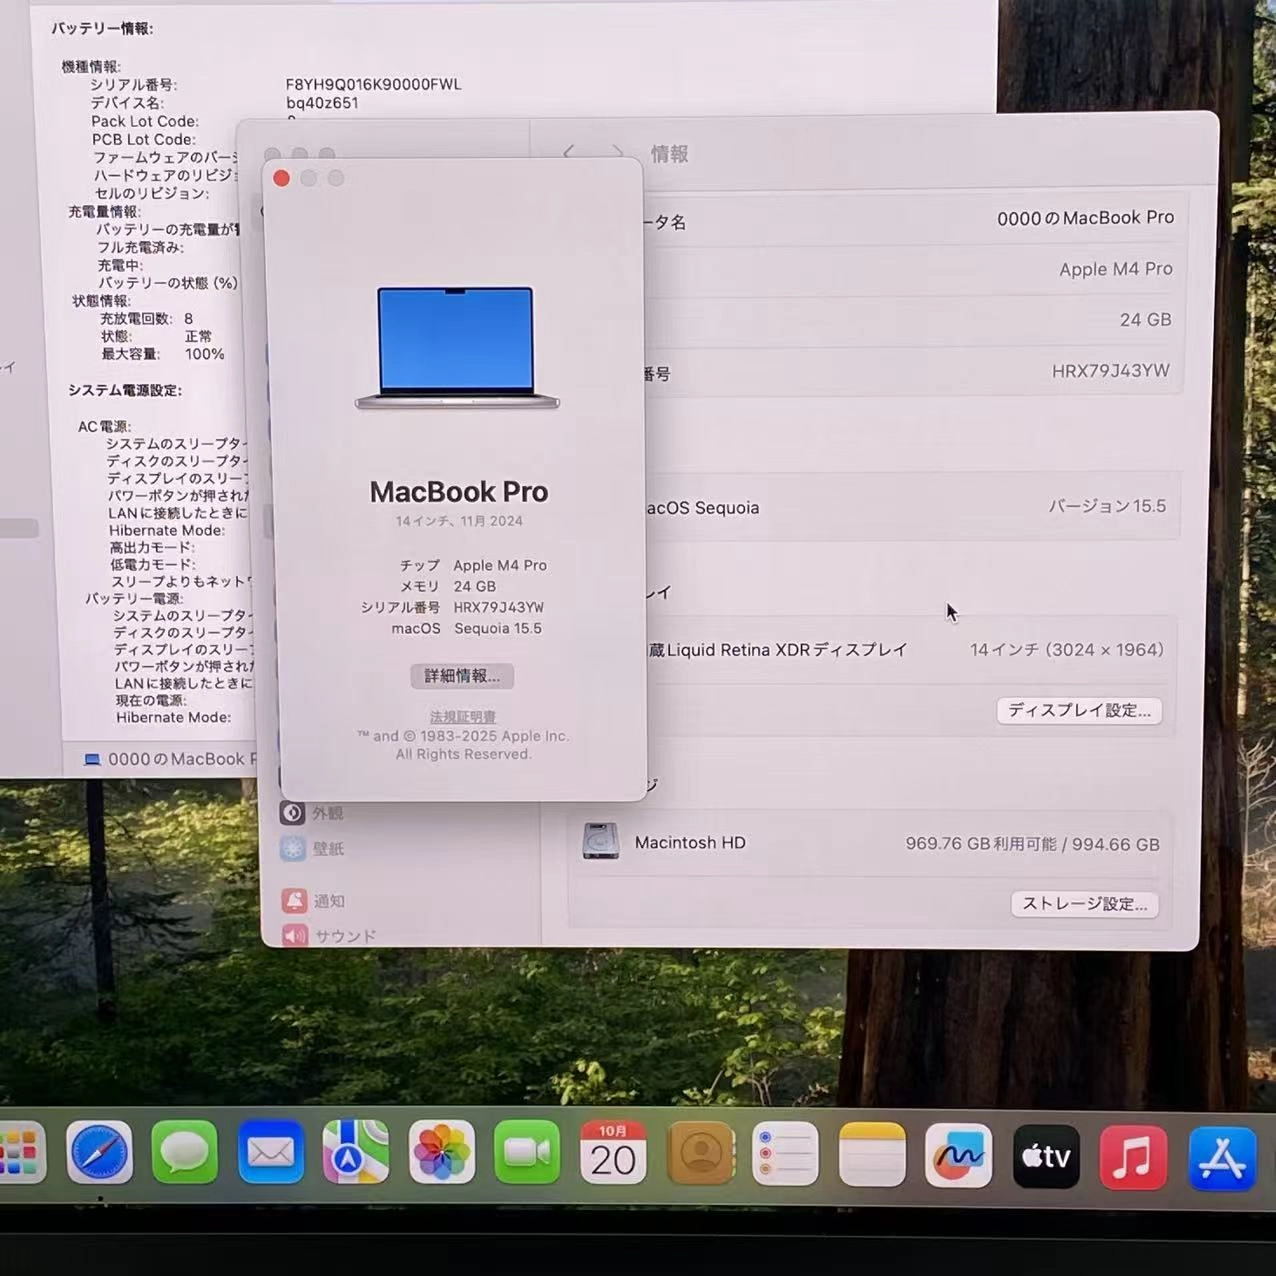This screenshot has width=1276, height=1276.
Task: Click the 現在の電源: row
Action: click(151, 700)
